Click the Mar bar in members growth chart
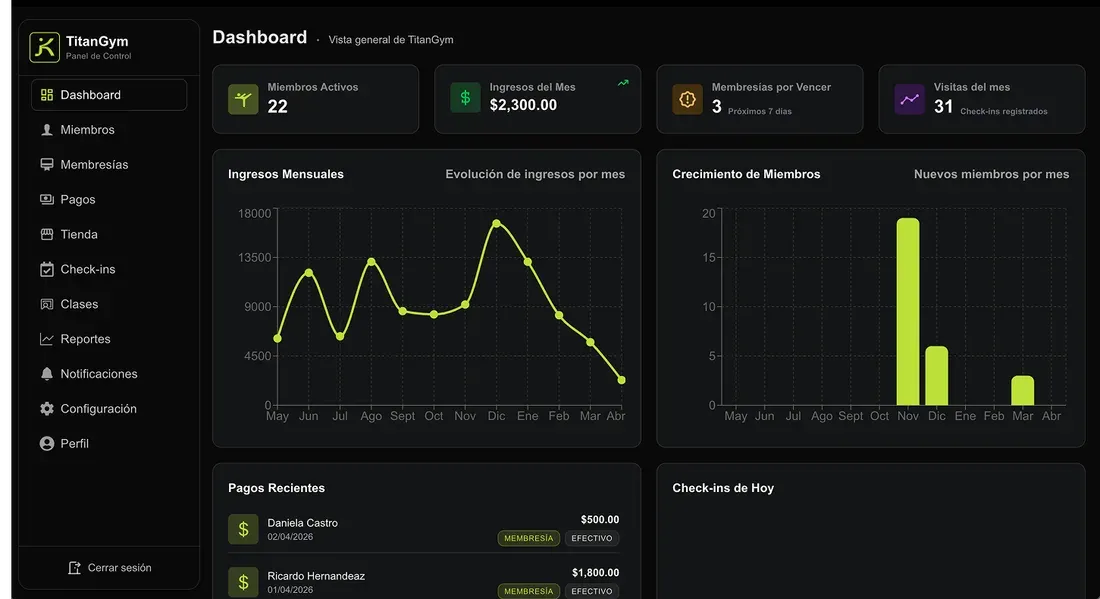 pos(1022,391)
